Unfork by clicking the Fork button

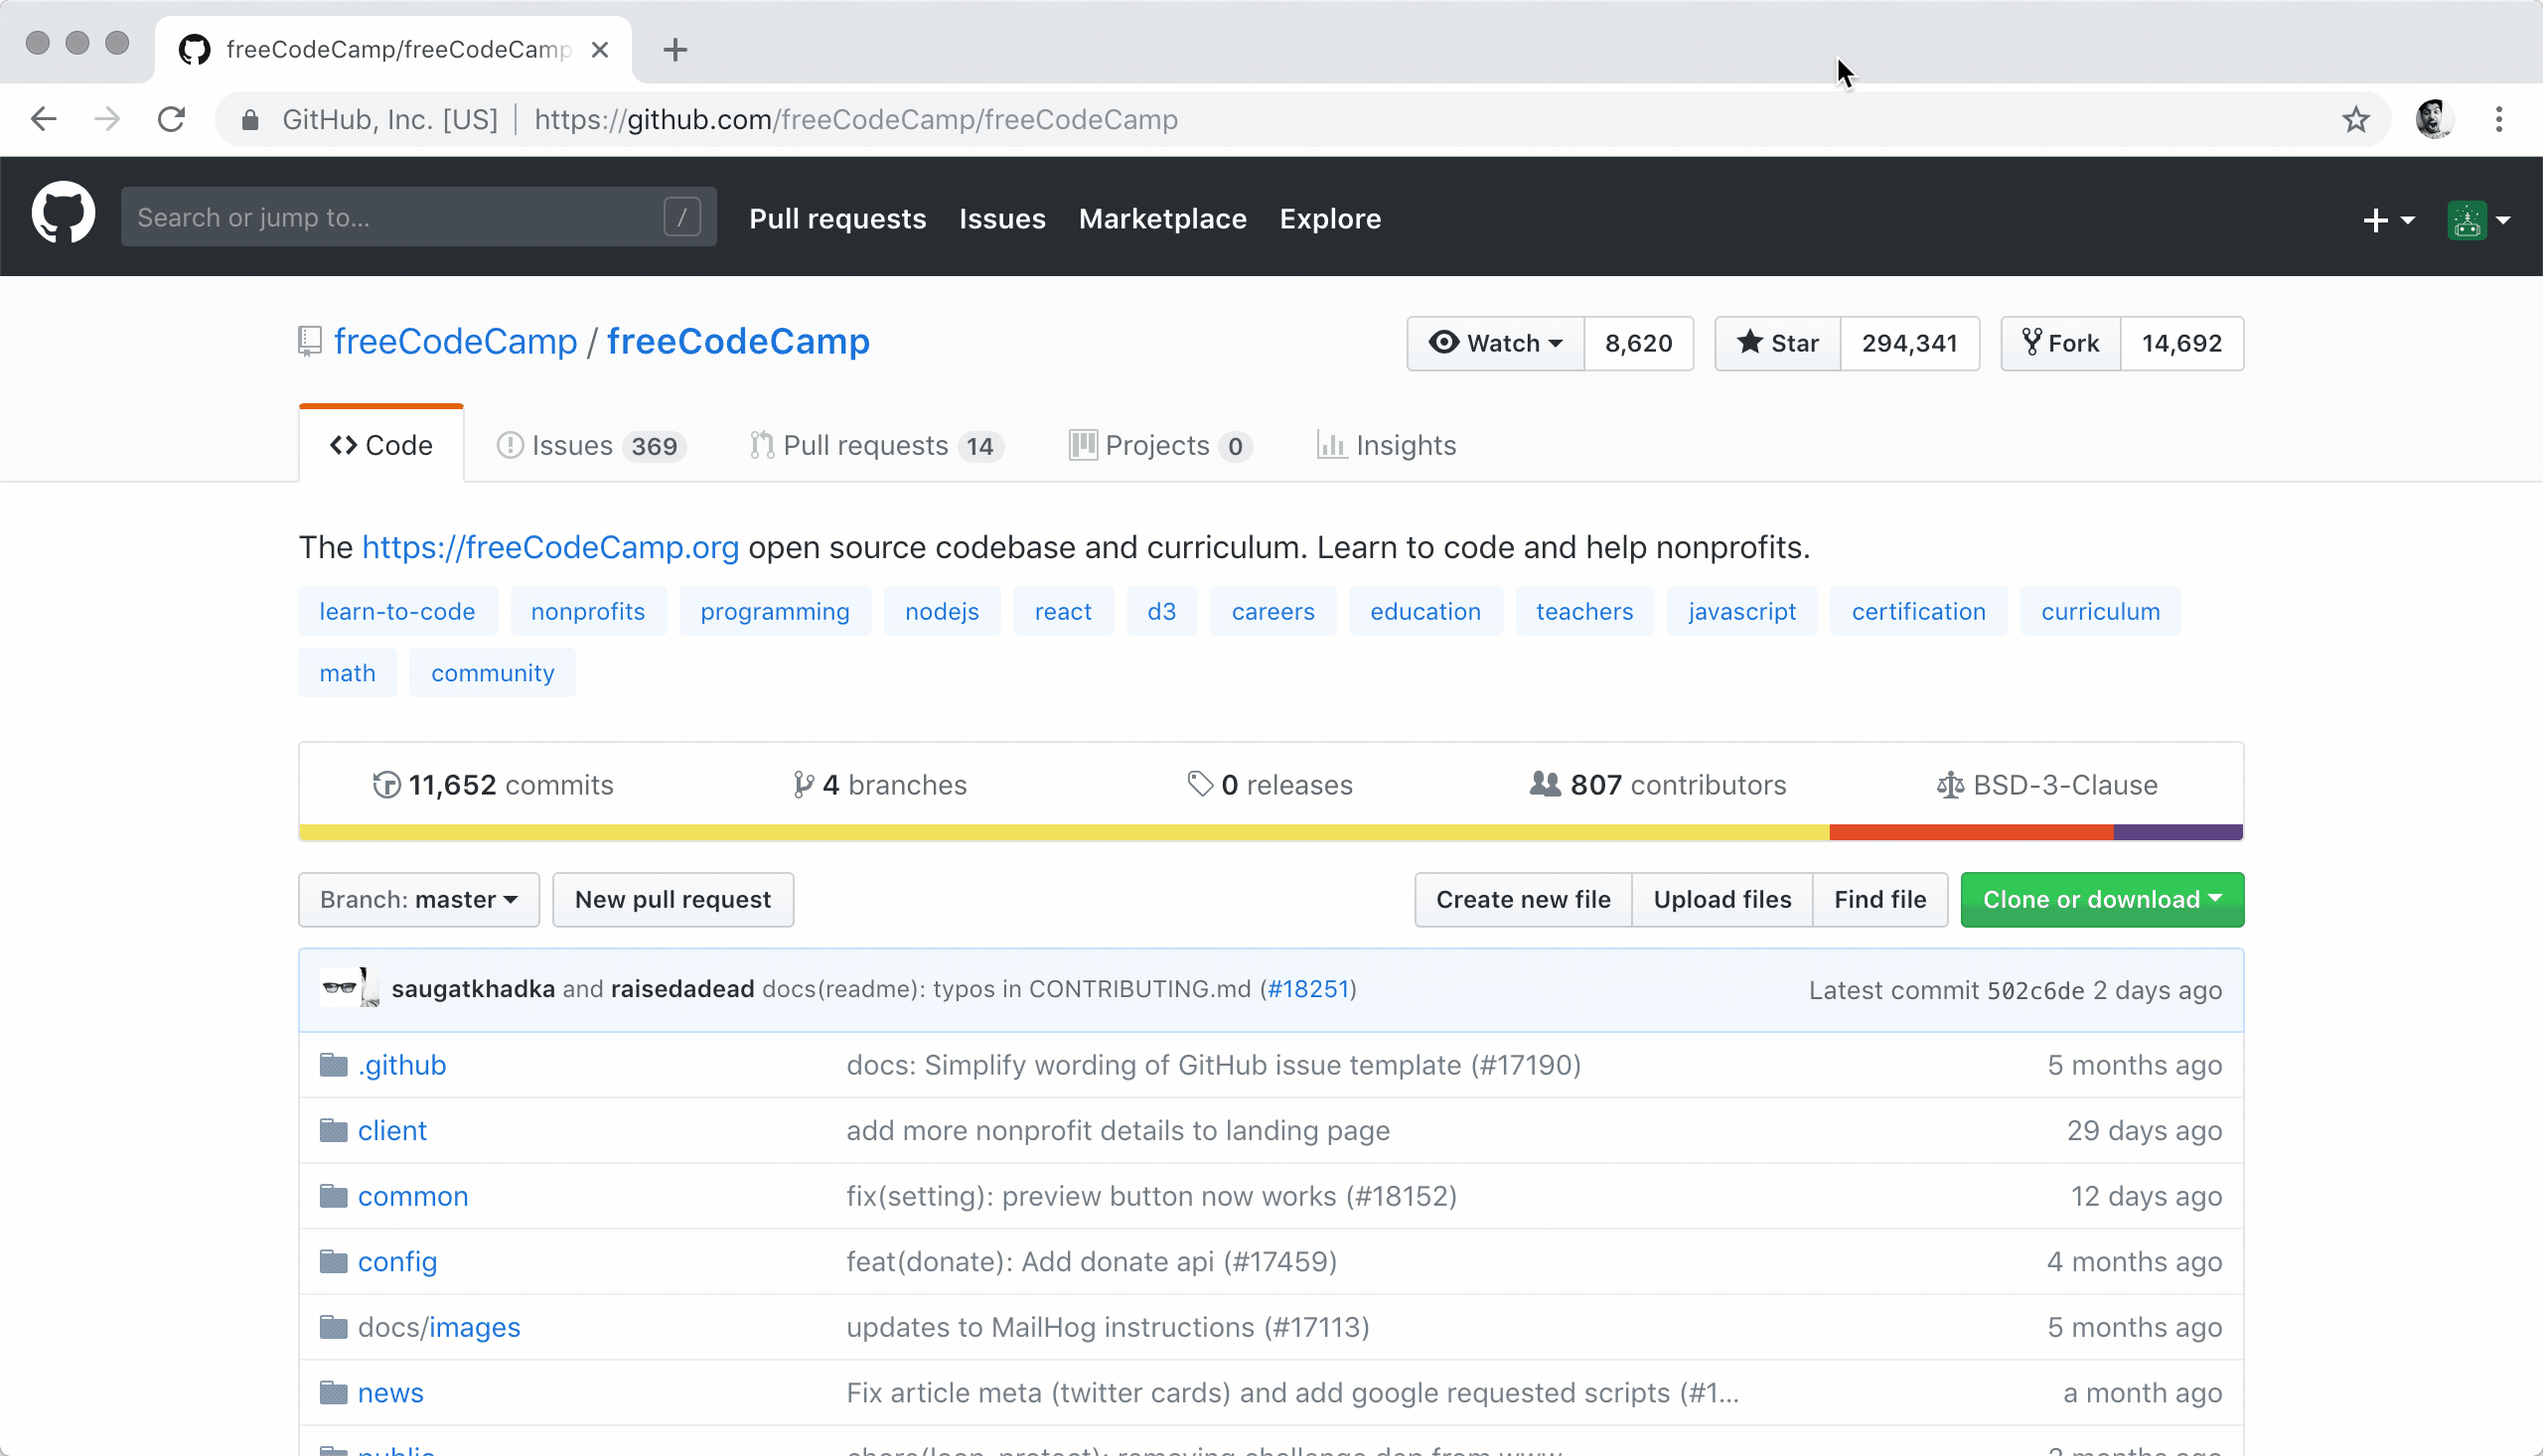(2060, 343)
